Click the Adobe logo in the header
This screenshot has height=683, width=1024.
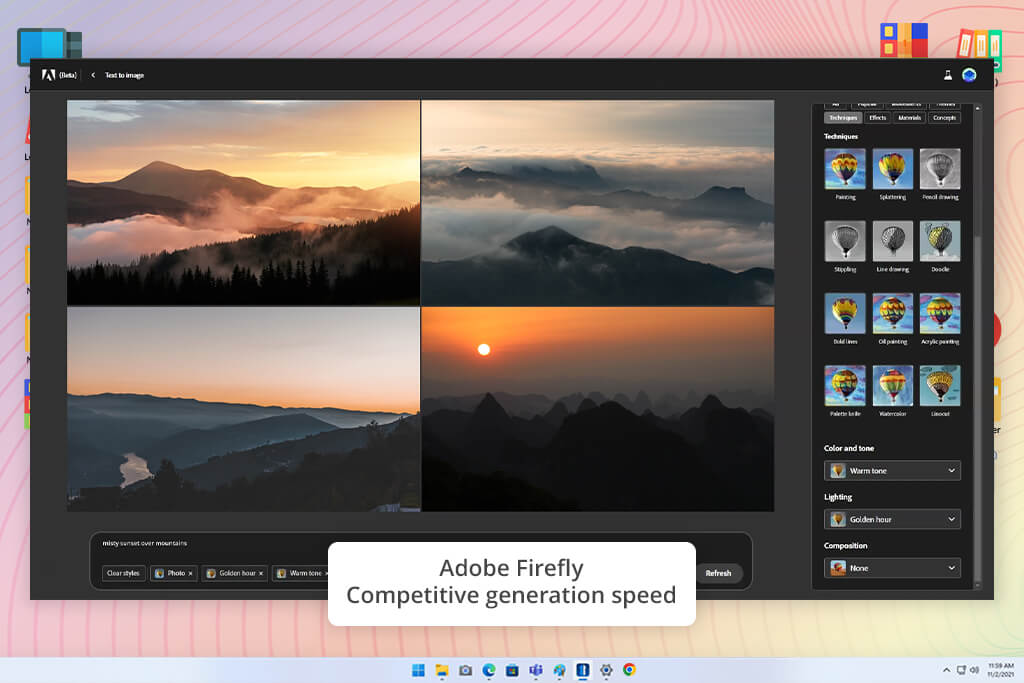pyautogui.click(x=48, y=75)
